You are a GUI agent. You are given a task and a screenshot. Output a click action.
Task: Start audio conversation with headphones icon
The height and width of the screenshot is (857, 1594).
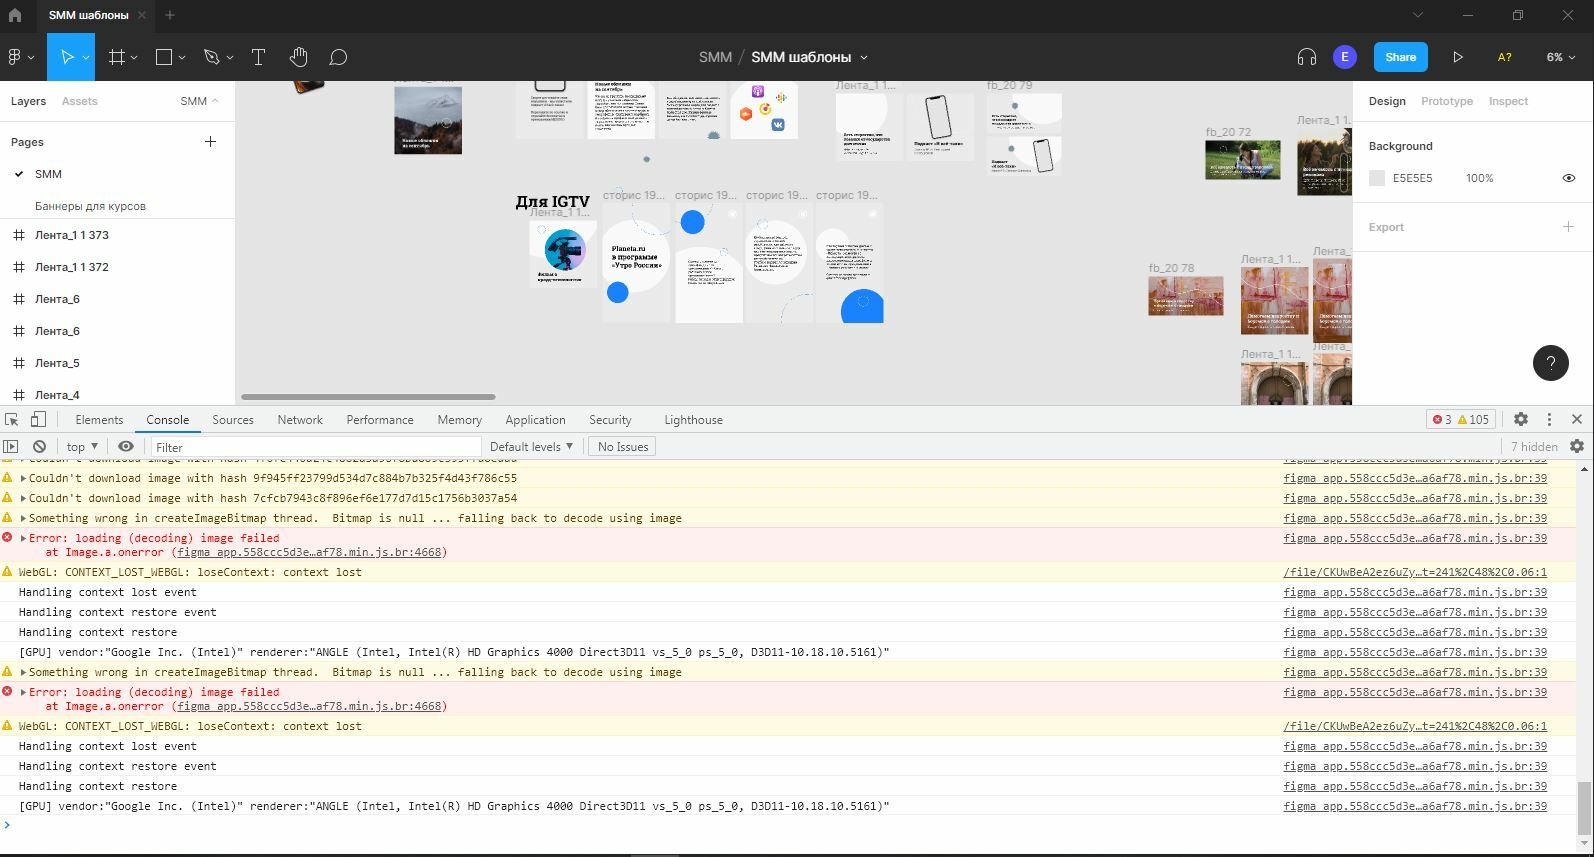point(1306,57)
